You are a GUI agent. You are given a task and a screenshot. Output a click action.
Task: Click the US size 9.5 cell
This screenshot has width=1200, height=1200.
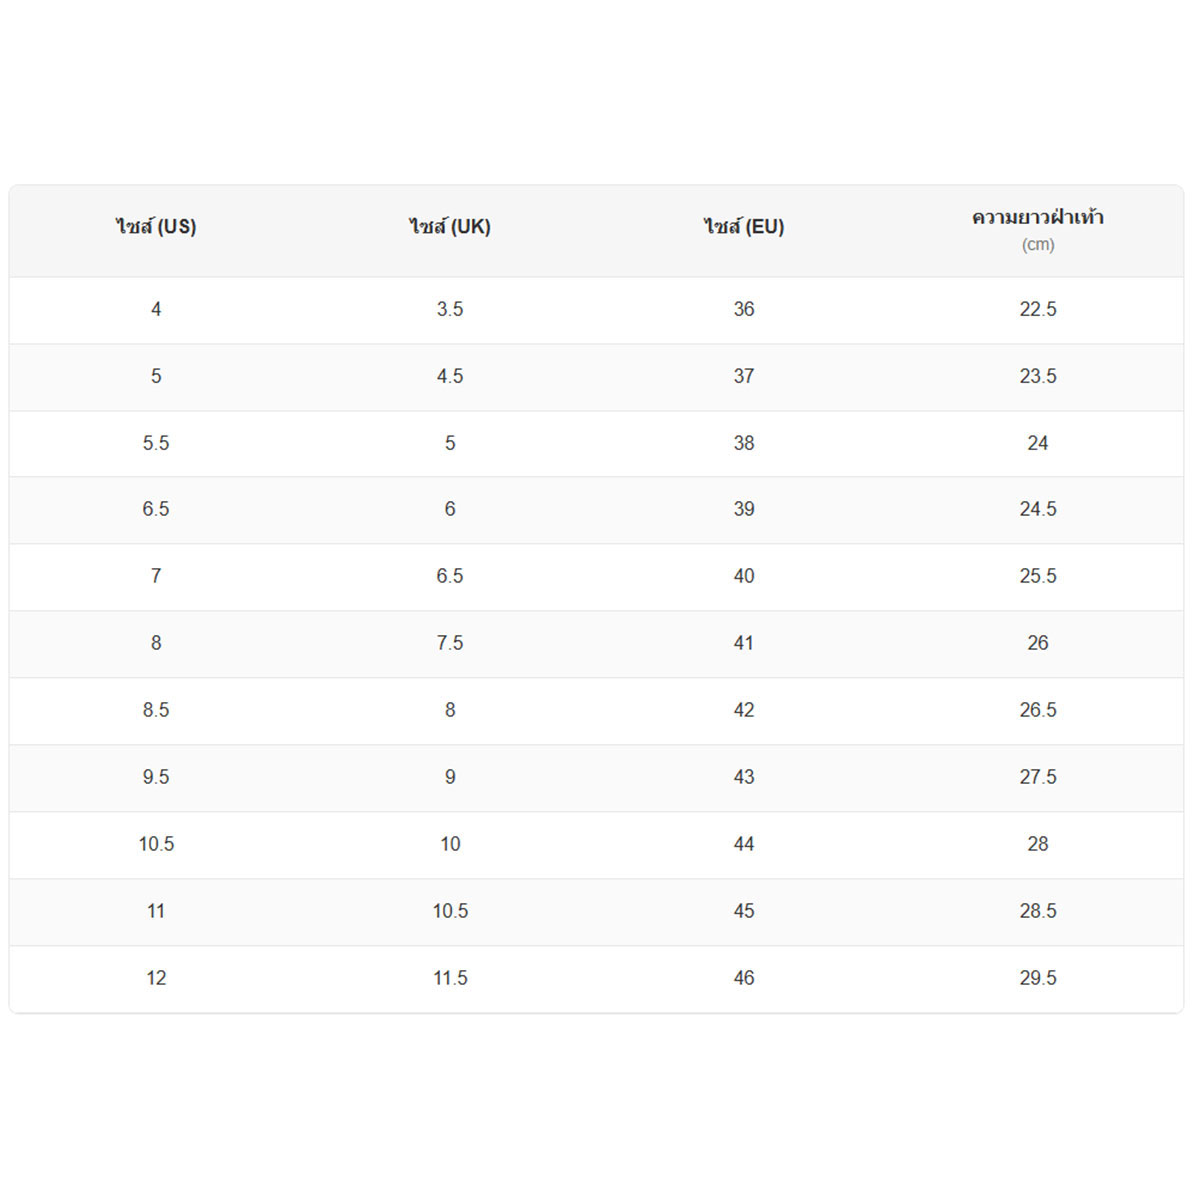pyautogui.click(x=156, y=778)
